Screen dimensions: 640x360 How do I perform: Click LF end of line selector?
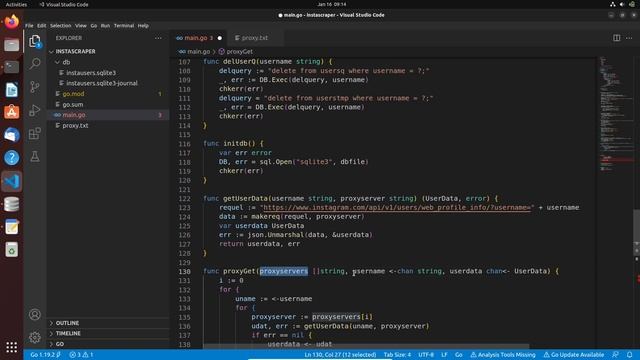[x=444, y=355]
